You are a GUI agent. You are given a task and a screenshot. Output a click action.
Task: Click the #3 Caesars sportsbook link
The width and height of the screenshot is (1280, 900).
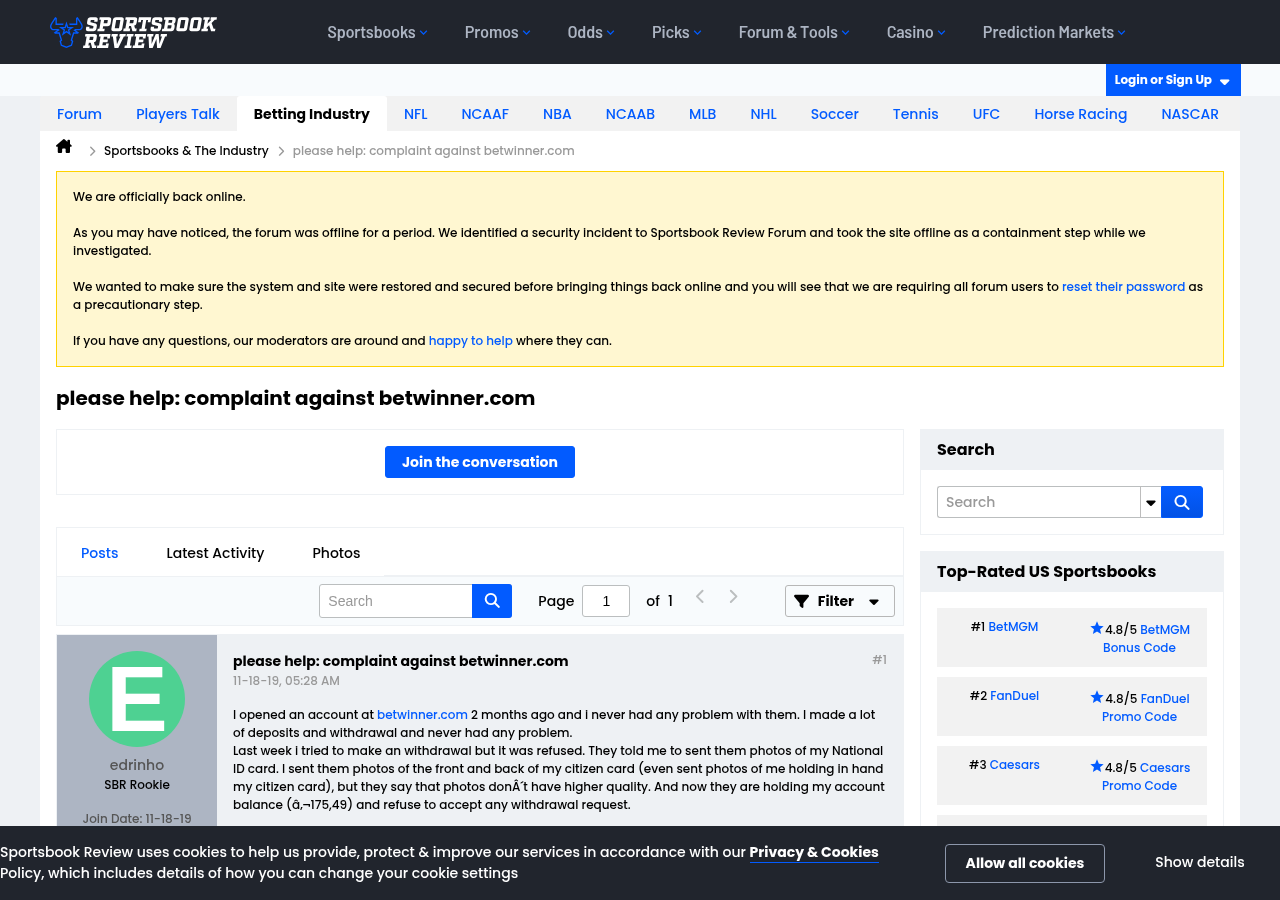tap(1015, 764)
